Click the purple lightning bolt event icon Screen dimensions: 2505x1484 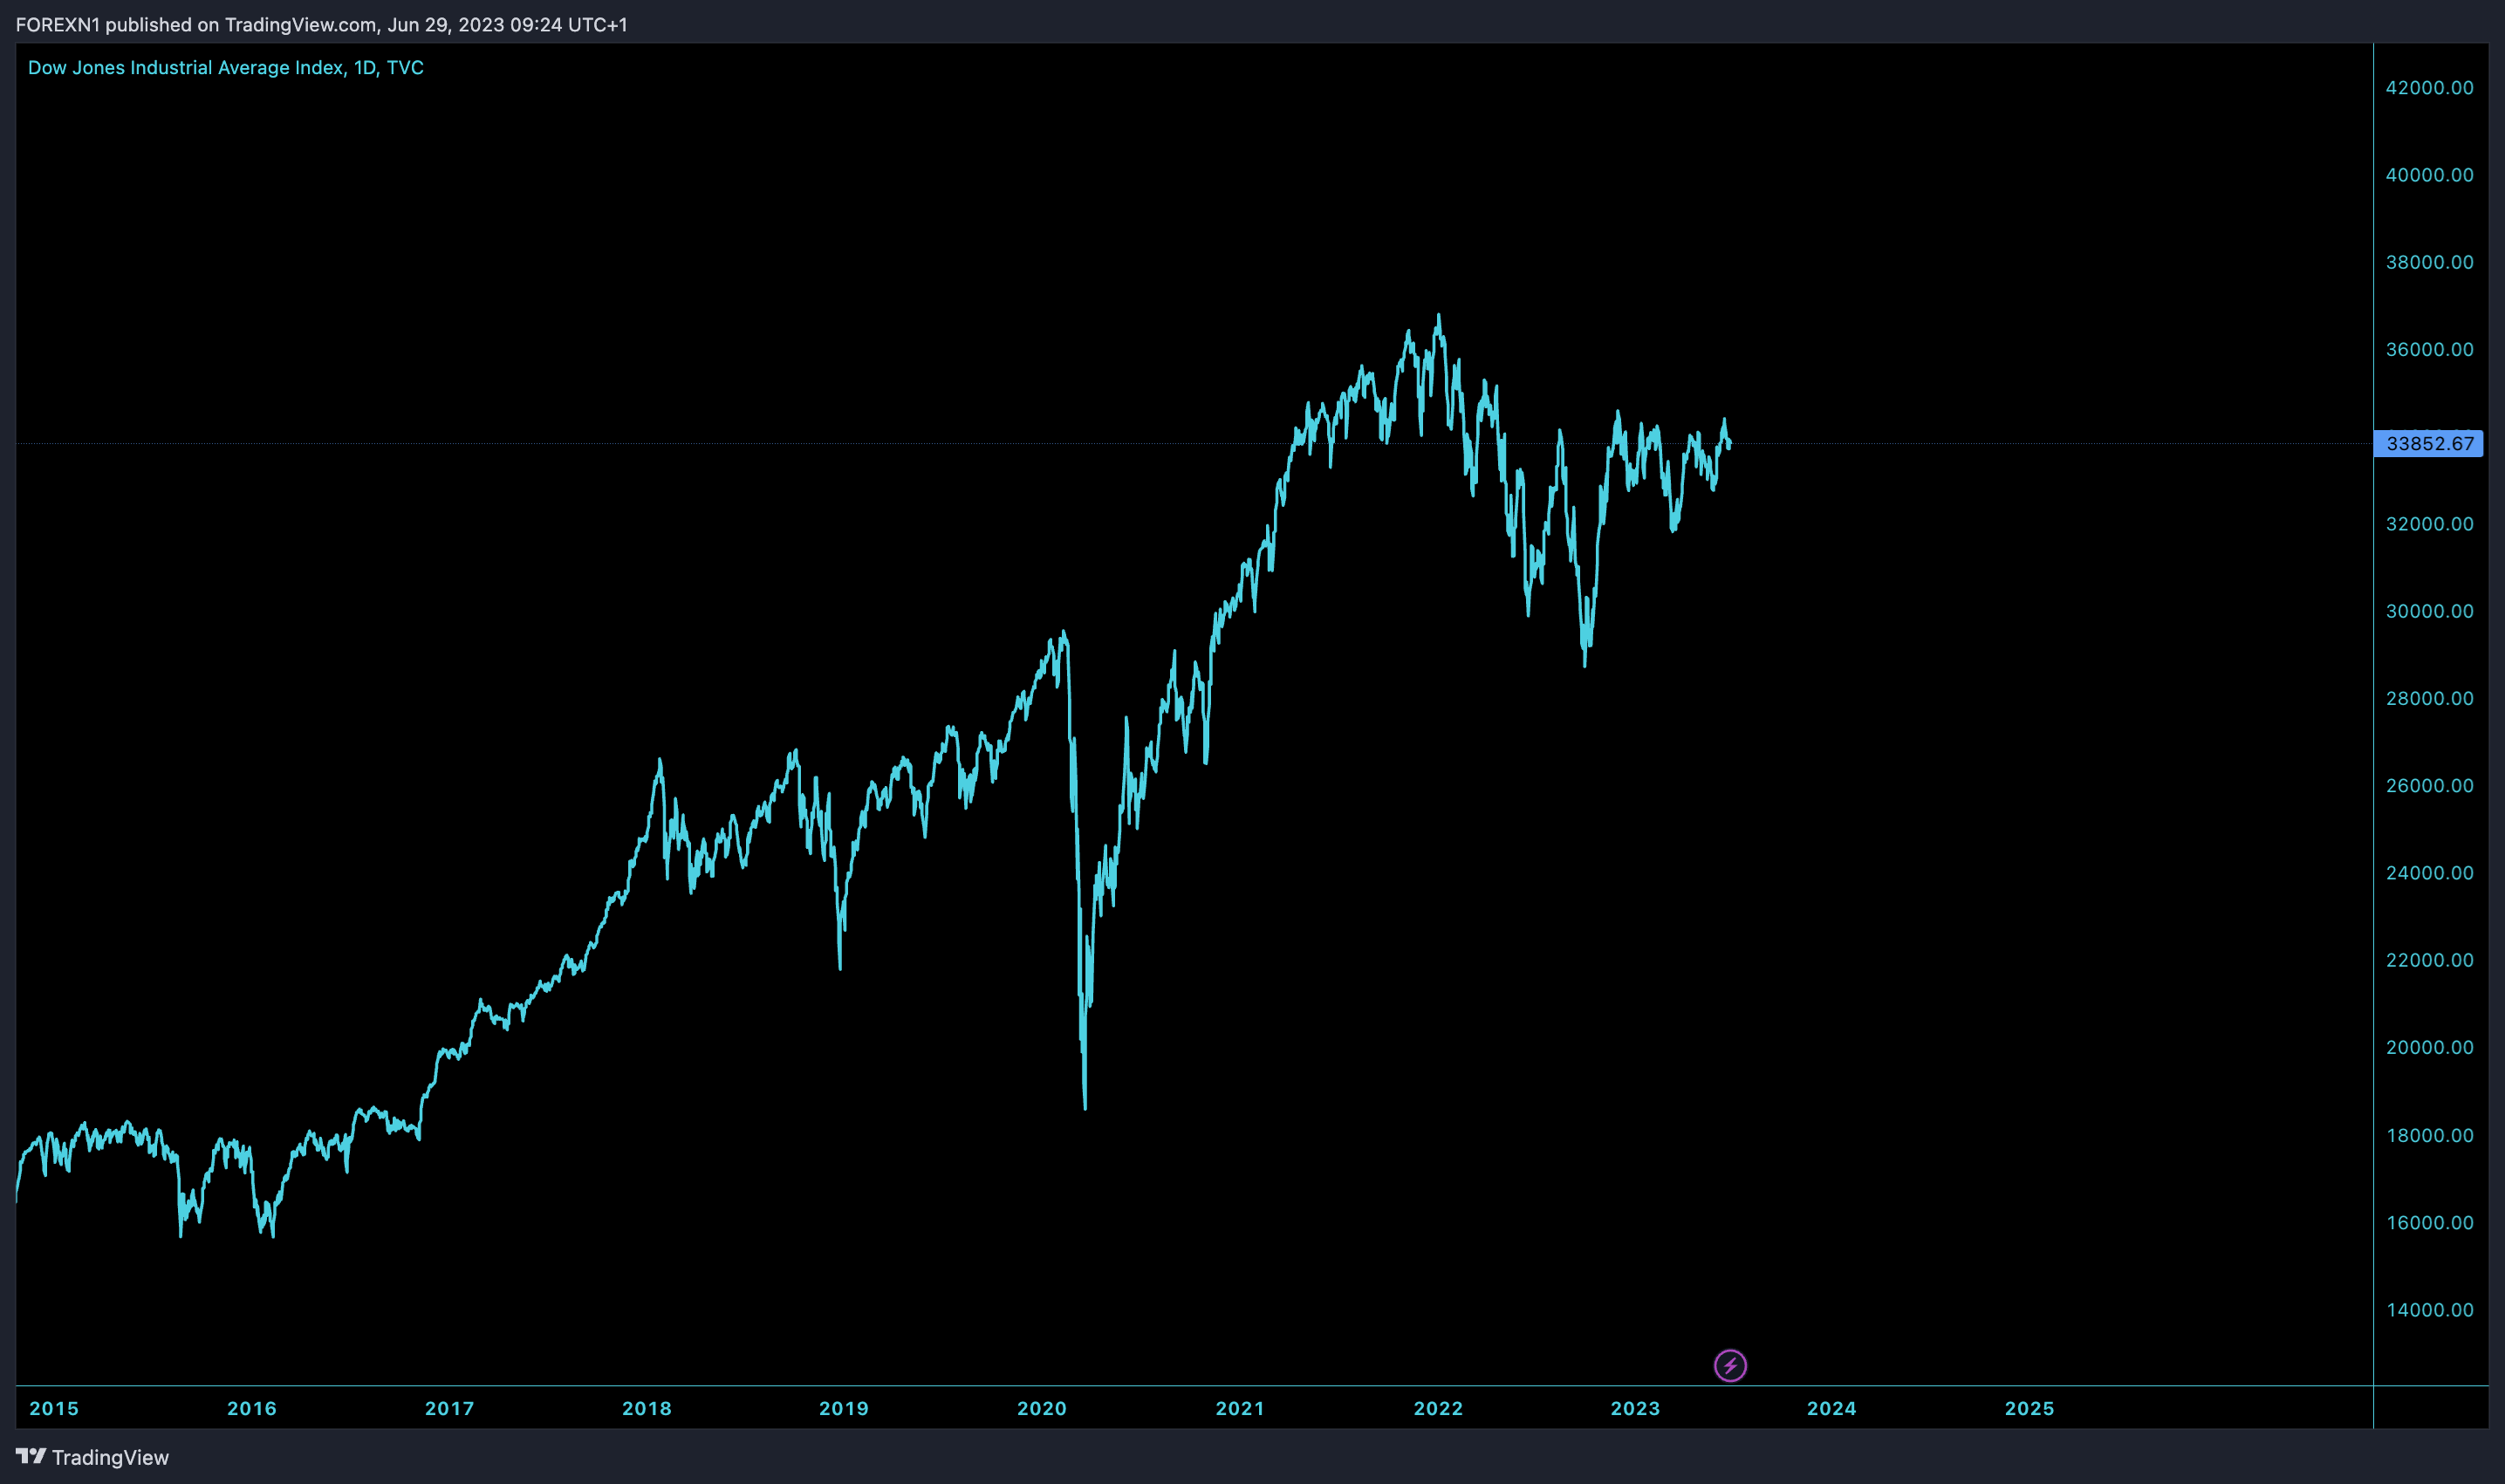click(1730, 1365)
